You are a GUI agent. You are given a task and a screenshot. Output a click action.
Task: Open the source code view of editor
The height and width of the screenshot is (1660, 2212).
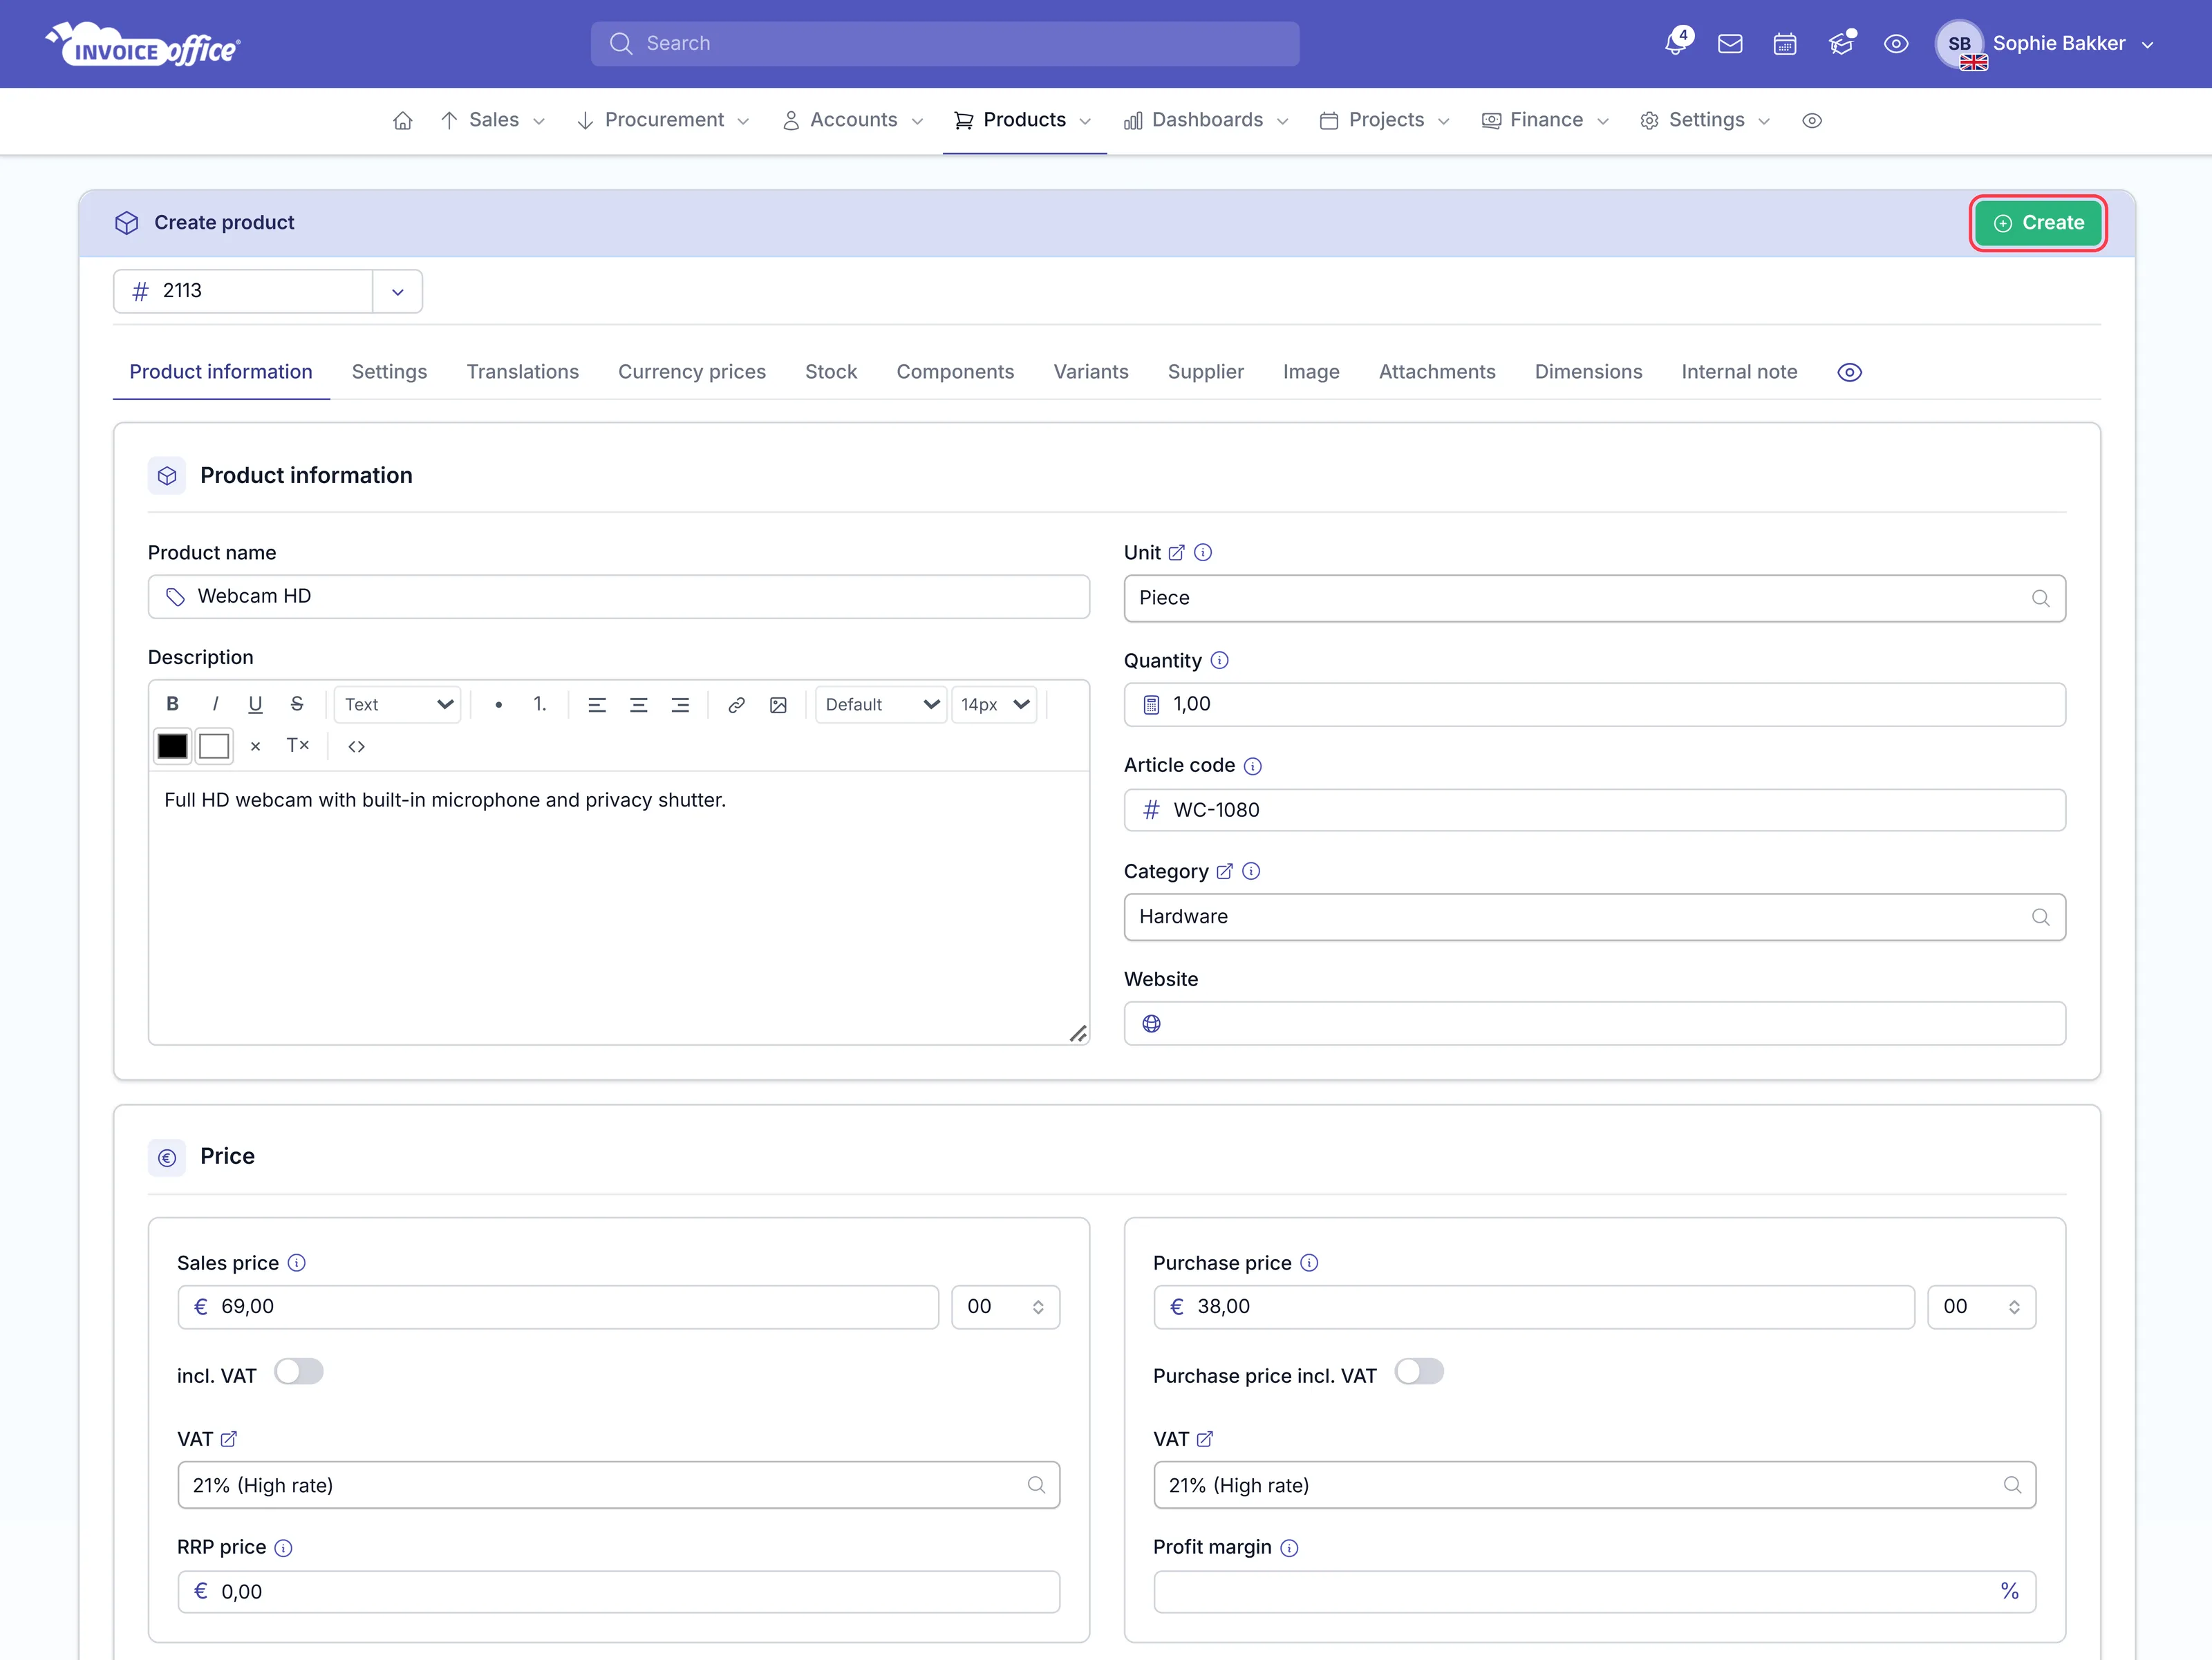click(x=357, y=746)
